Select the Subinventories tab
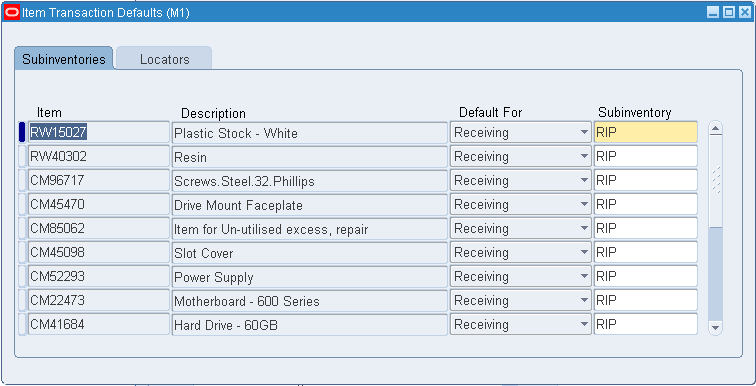 [x=64, y=59]
